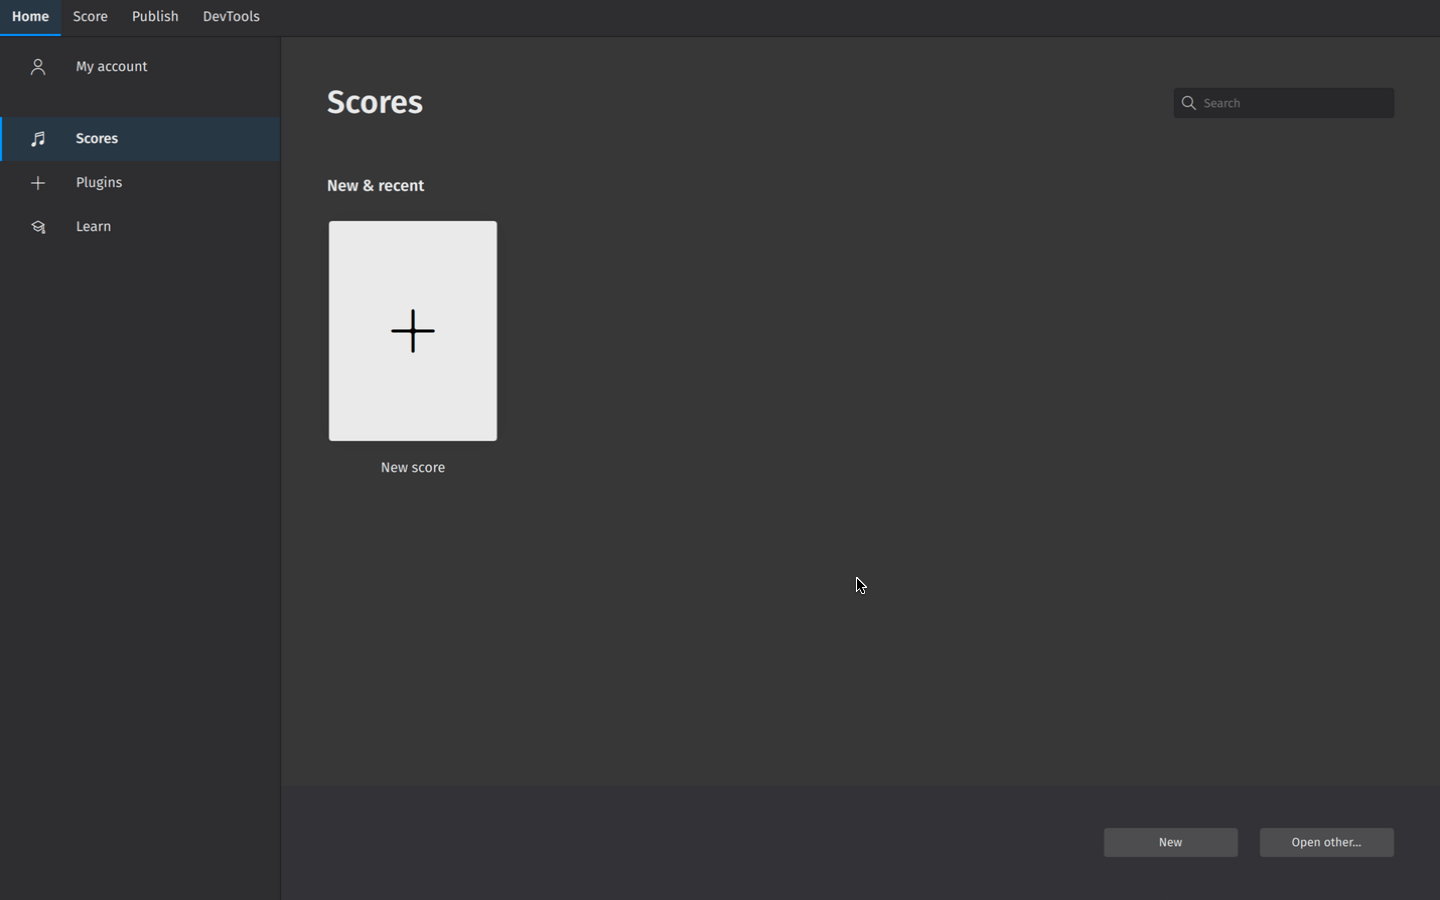
Task: Click the Open other... button
Action: click(x=1326, y=842)
